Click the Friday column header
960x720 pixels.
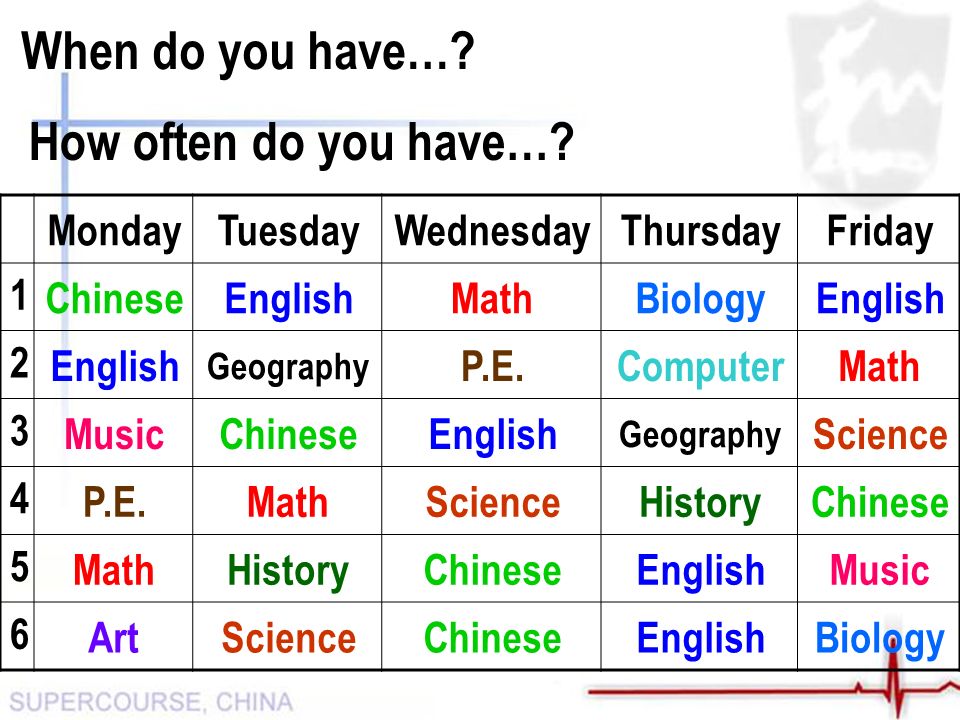(880, 231)
